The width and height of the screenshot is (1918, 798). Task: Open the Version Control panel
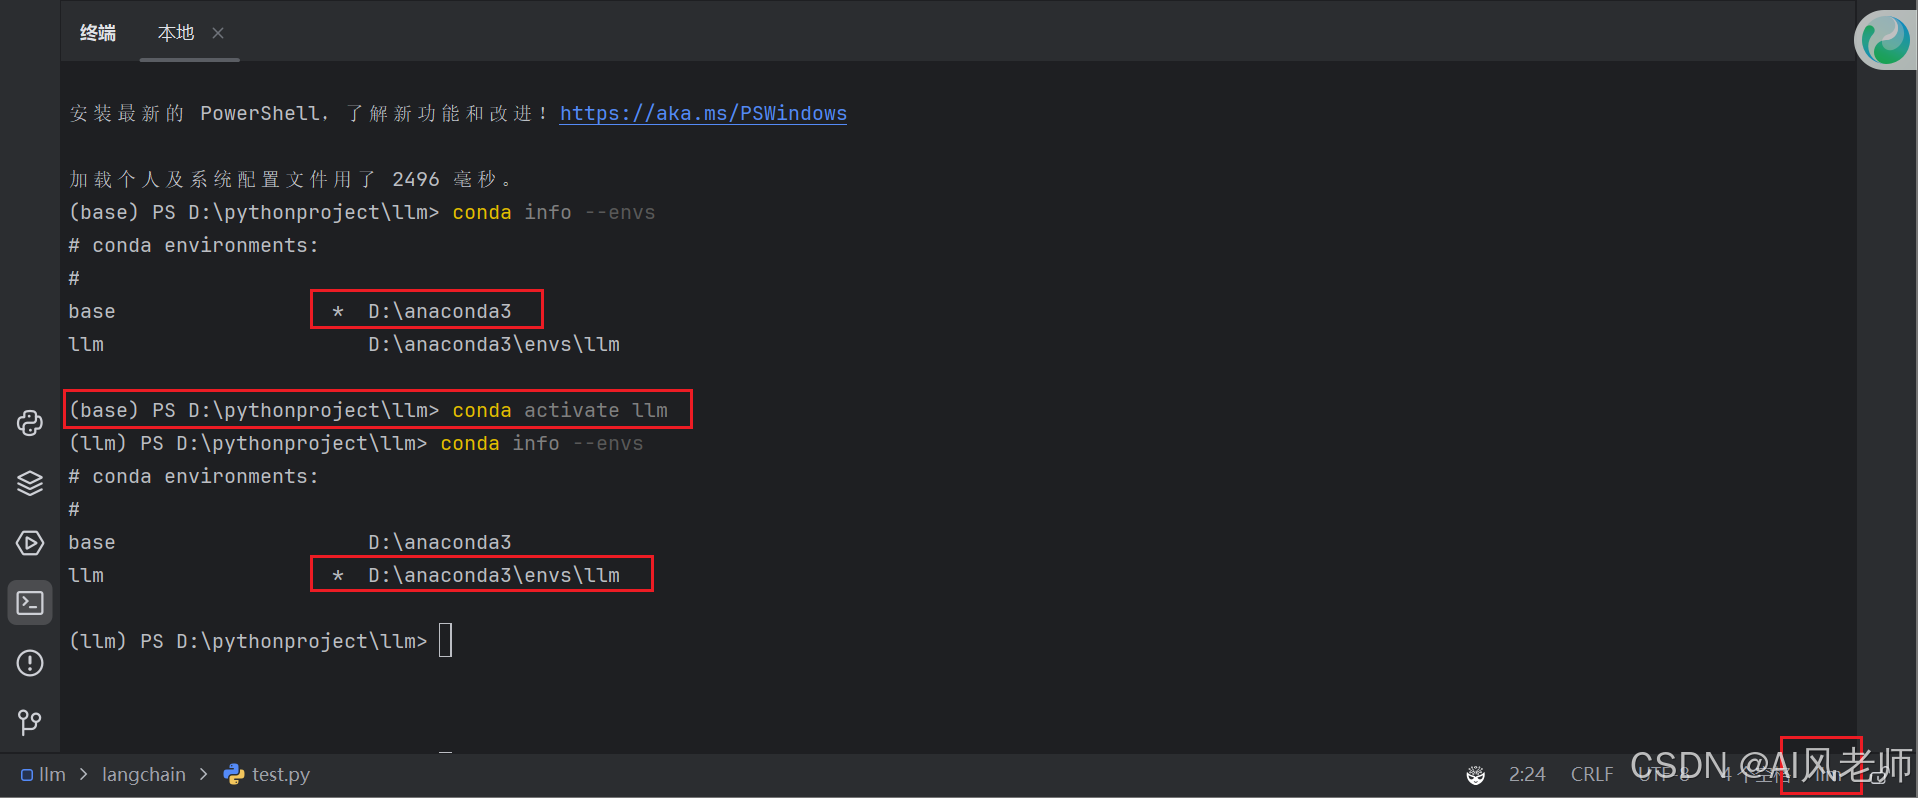[x=29, y=722]
